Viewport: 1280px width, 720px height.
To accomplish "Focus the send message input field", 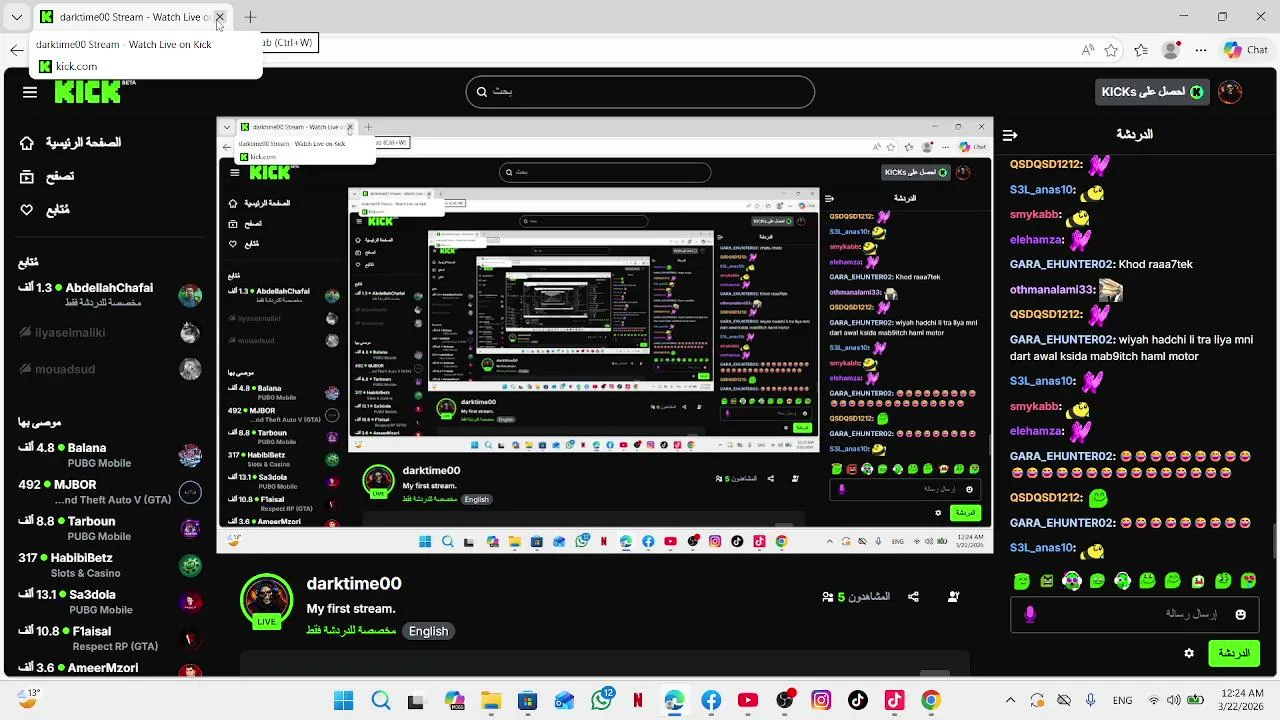I will coord(1135,614).
